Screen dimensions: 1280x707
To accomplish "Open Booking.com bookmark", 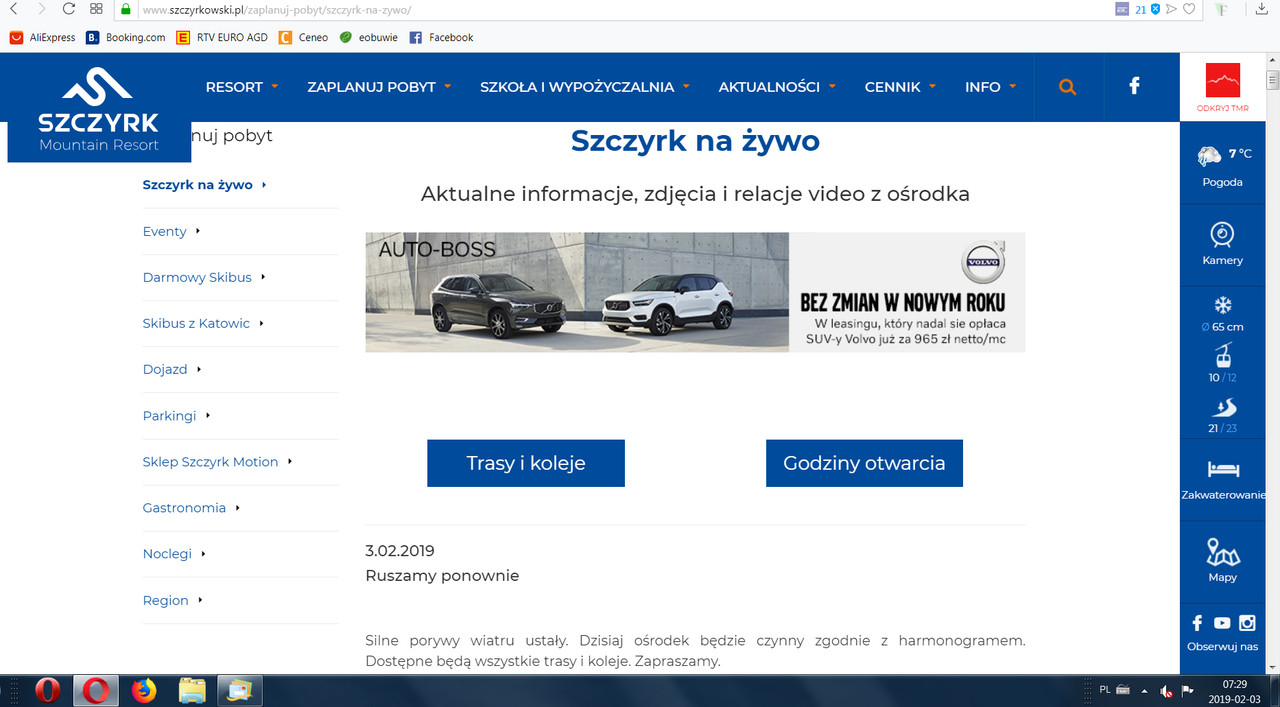I will (x=125, y=37).
